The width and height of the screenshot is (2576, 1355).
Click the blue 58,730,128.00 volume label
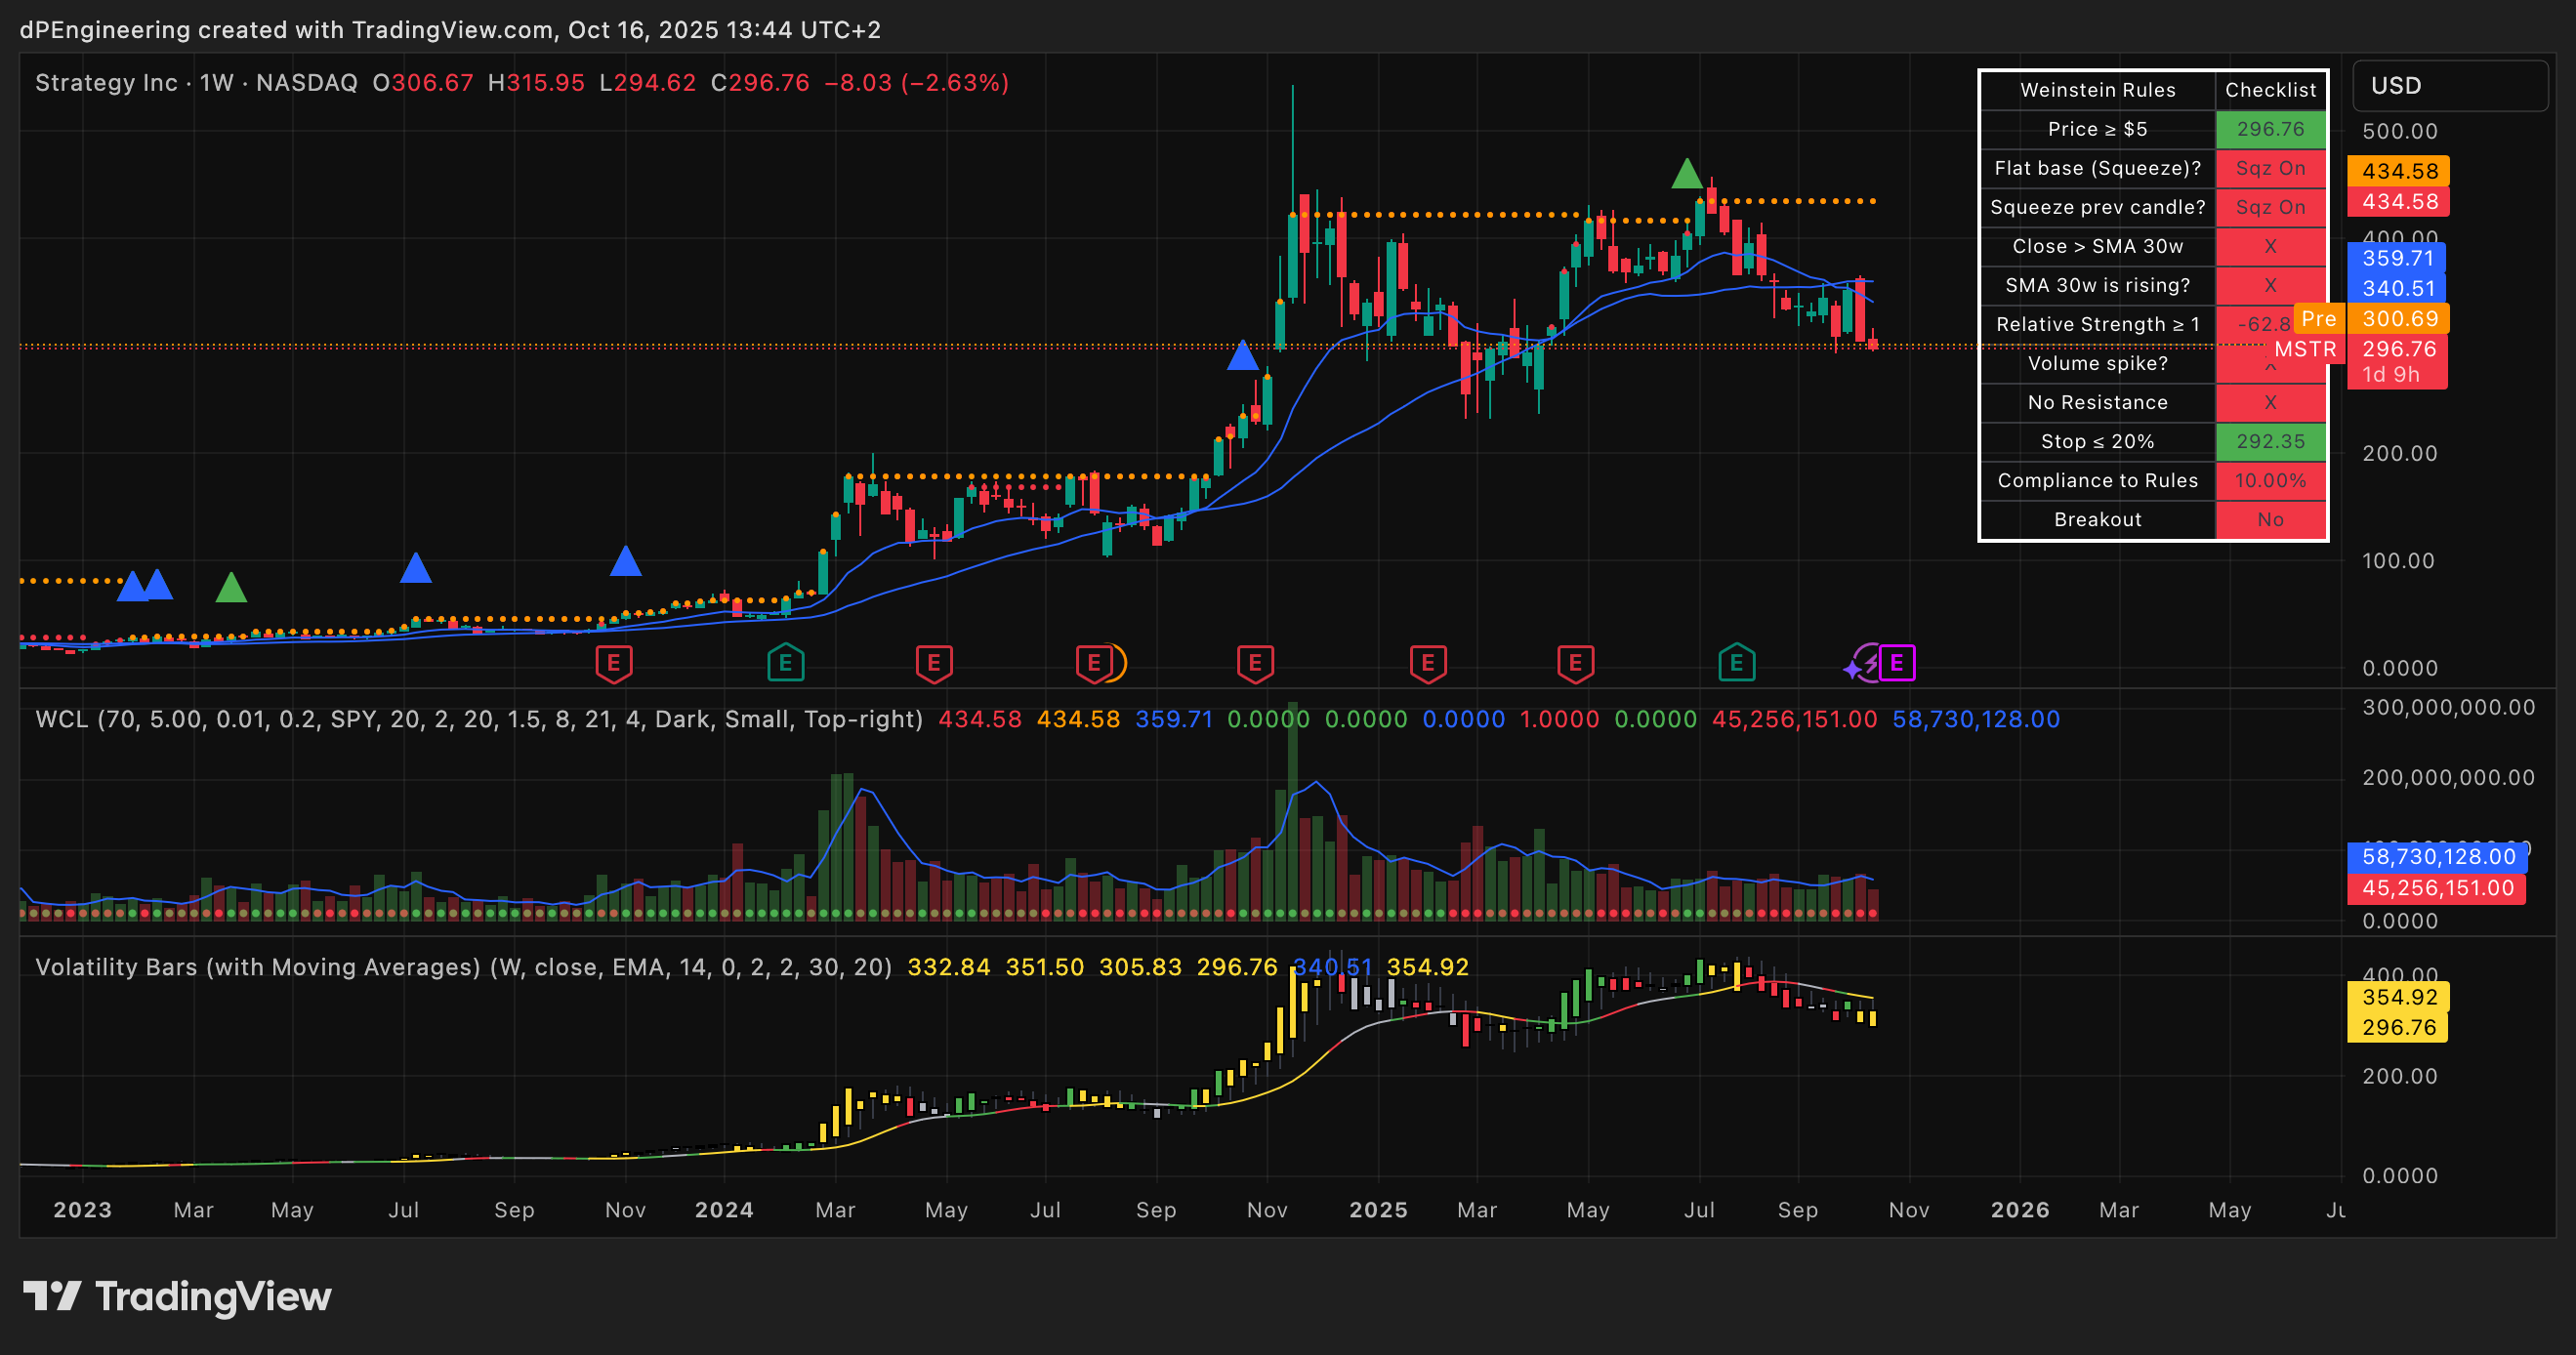coord(2437,857)
